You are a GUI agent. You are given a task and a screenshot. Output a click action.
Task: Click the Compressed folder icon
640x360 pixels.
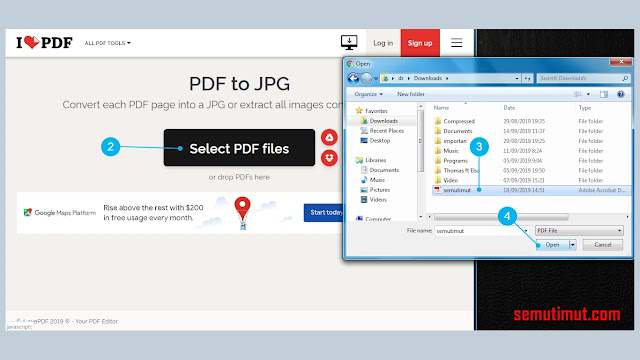pyautogui.click(x=438, y=121)
